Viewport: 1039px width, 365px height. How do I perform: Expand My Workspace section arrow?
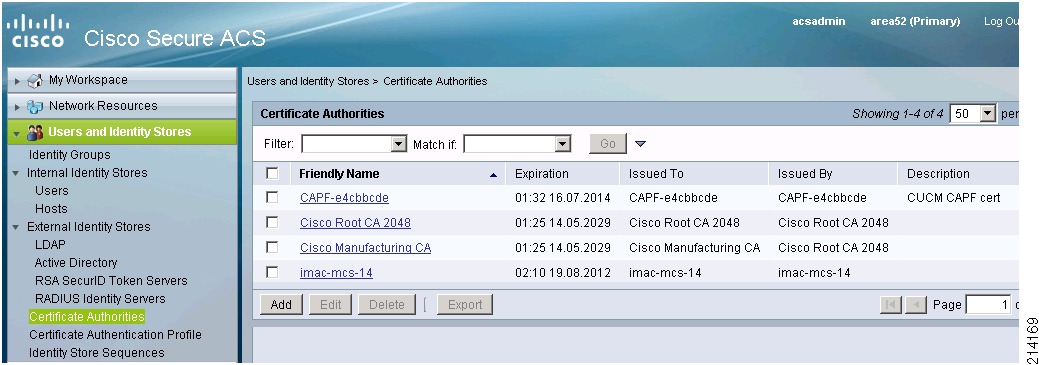[x=17, y=81]
